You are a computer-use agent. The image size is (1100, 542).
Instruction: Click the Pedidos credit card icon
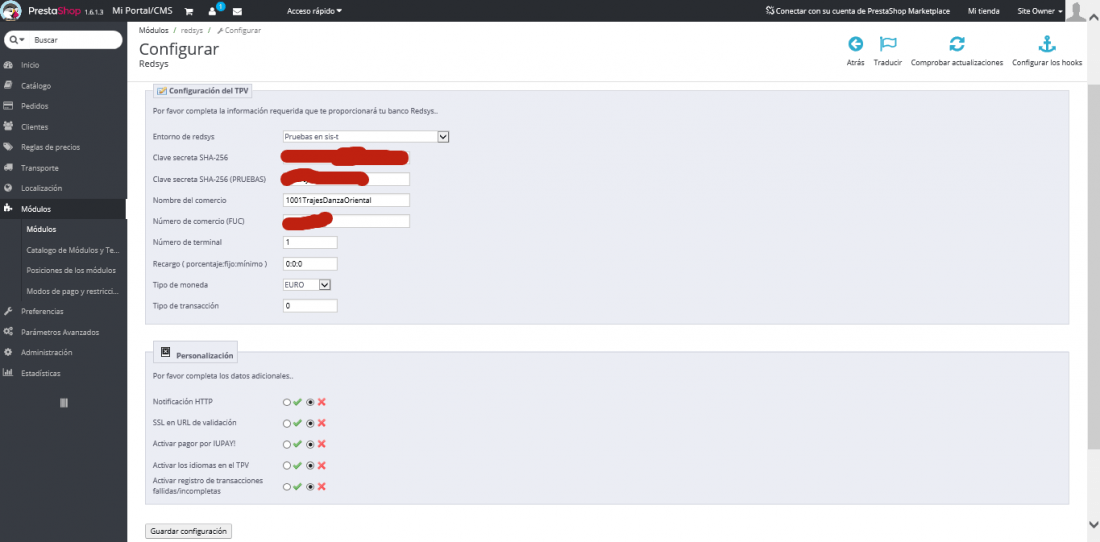pyautogui.click(x=8, y=106)
